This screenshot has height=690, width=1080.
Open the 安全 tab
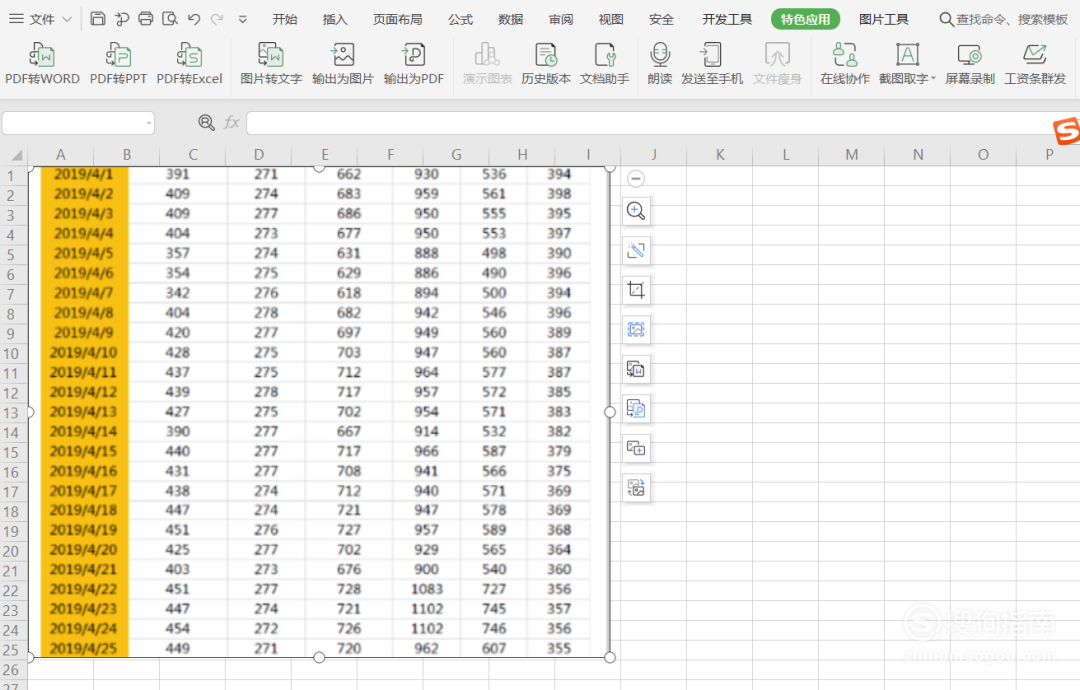661,19
